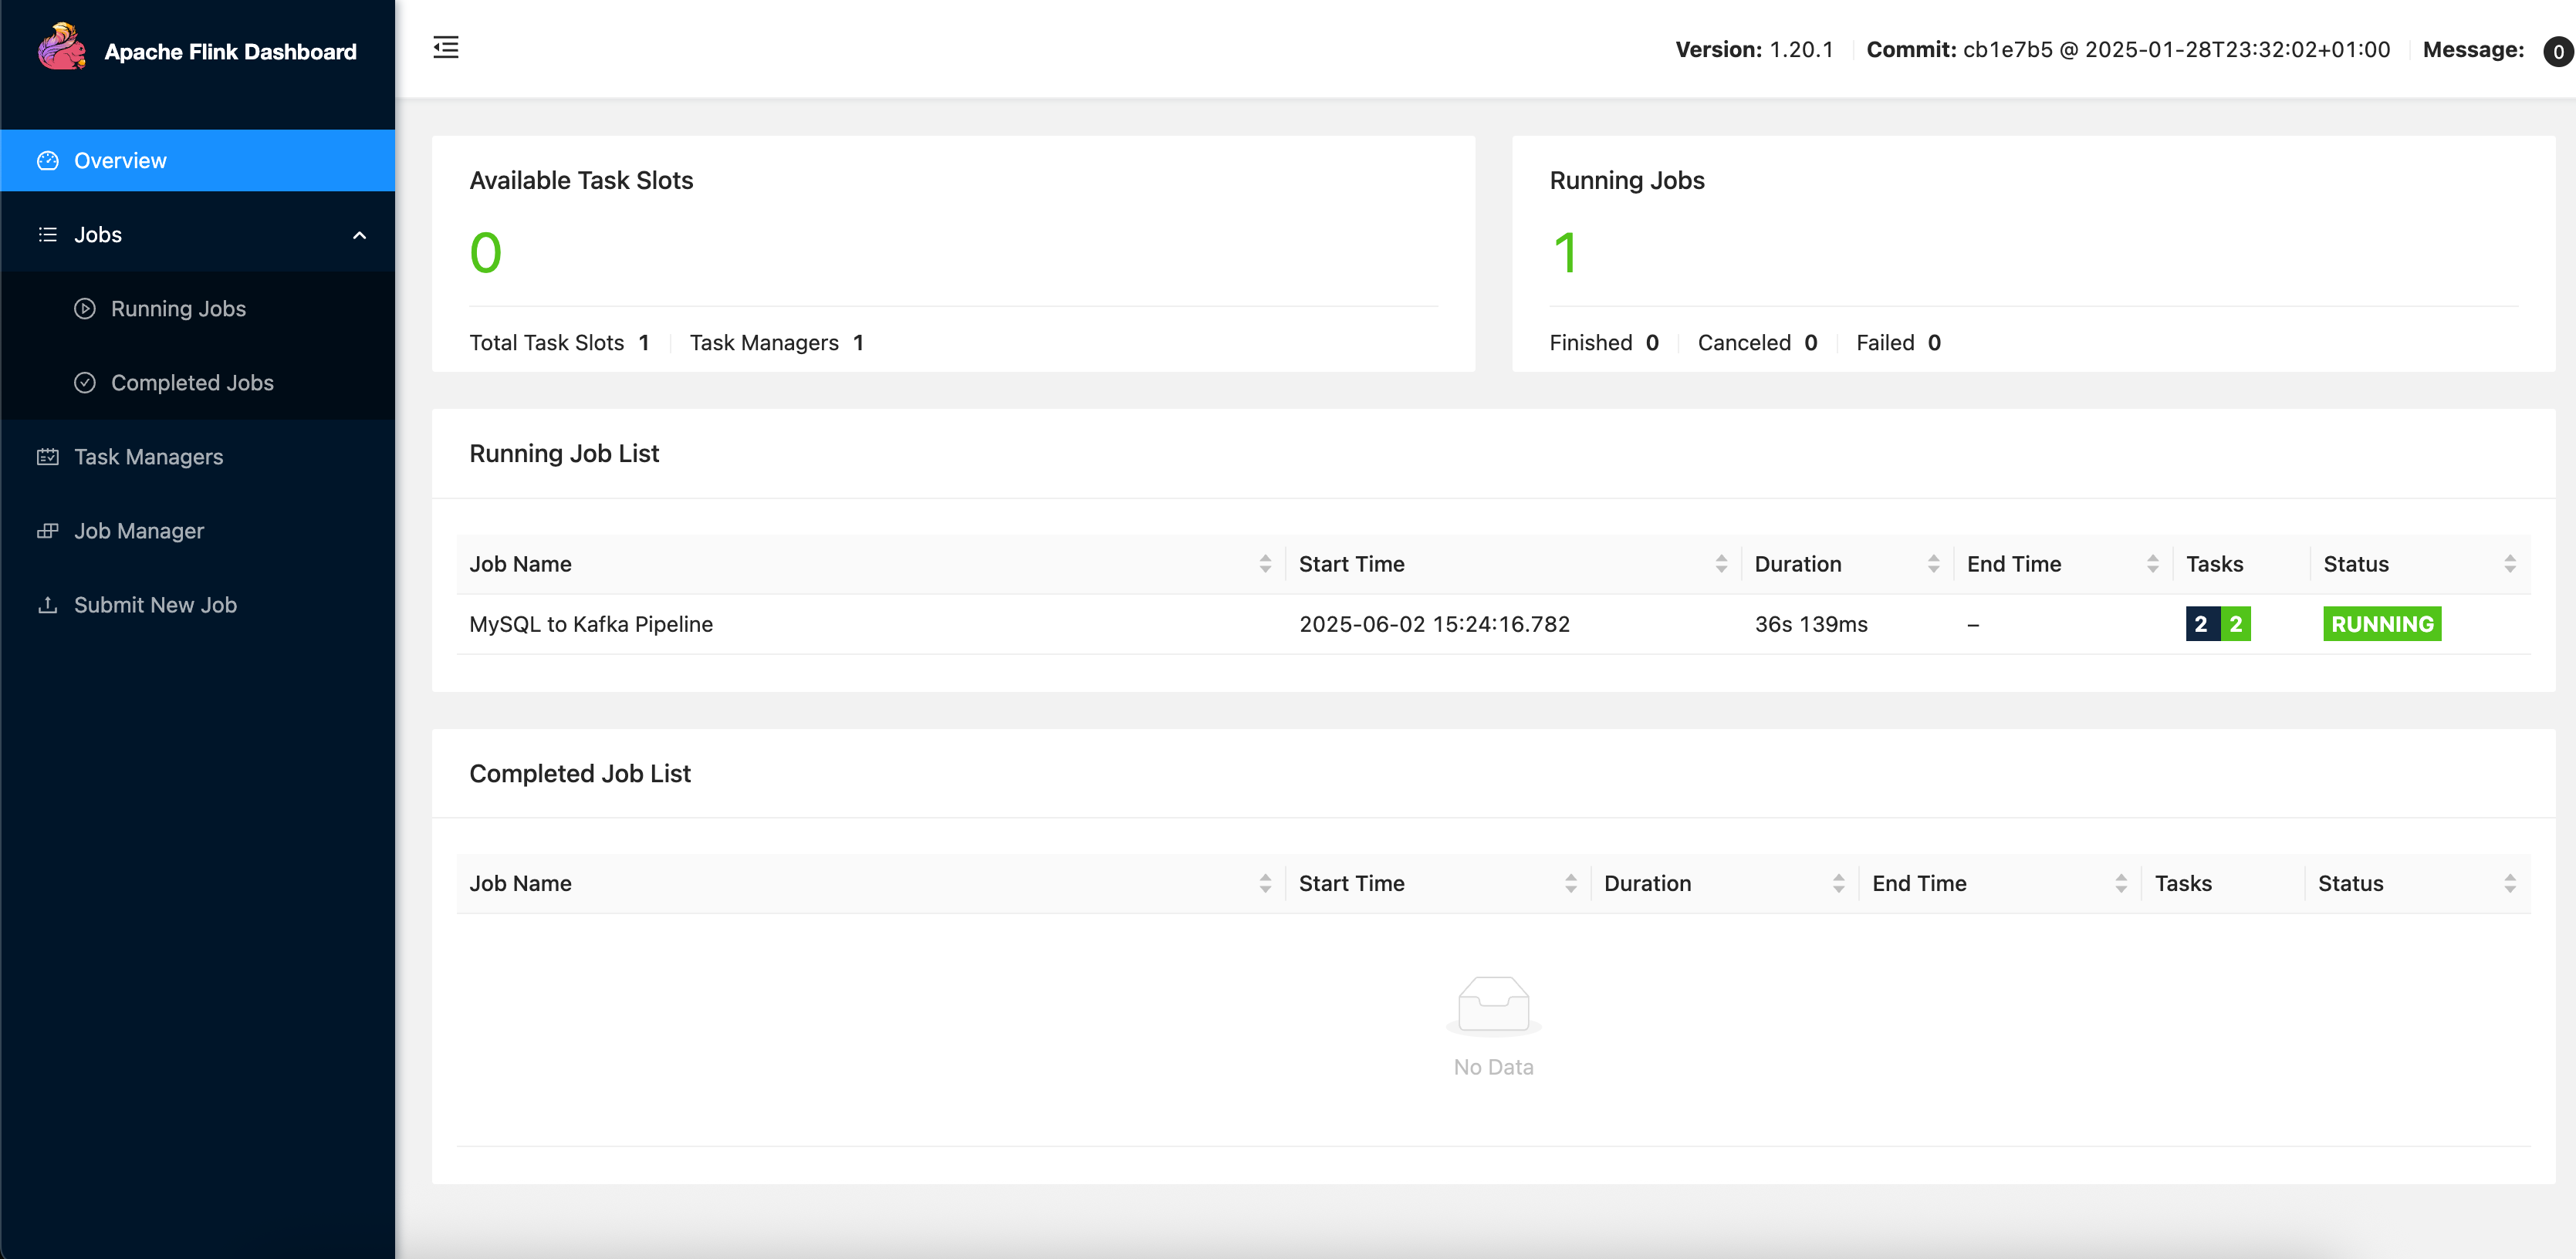Collapse the Jobs submenu chevron
This screenshot has width=2576, height=1259.
[x=360, y=235]
